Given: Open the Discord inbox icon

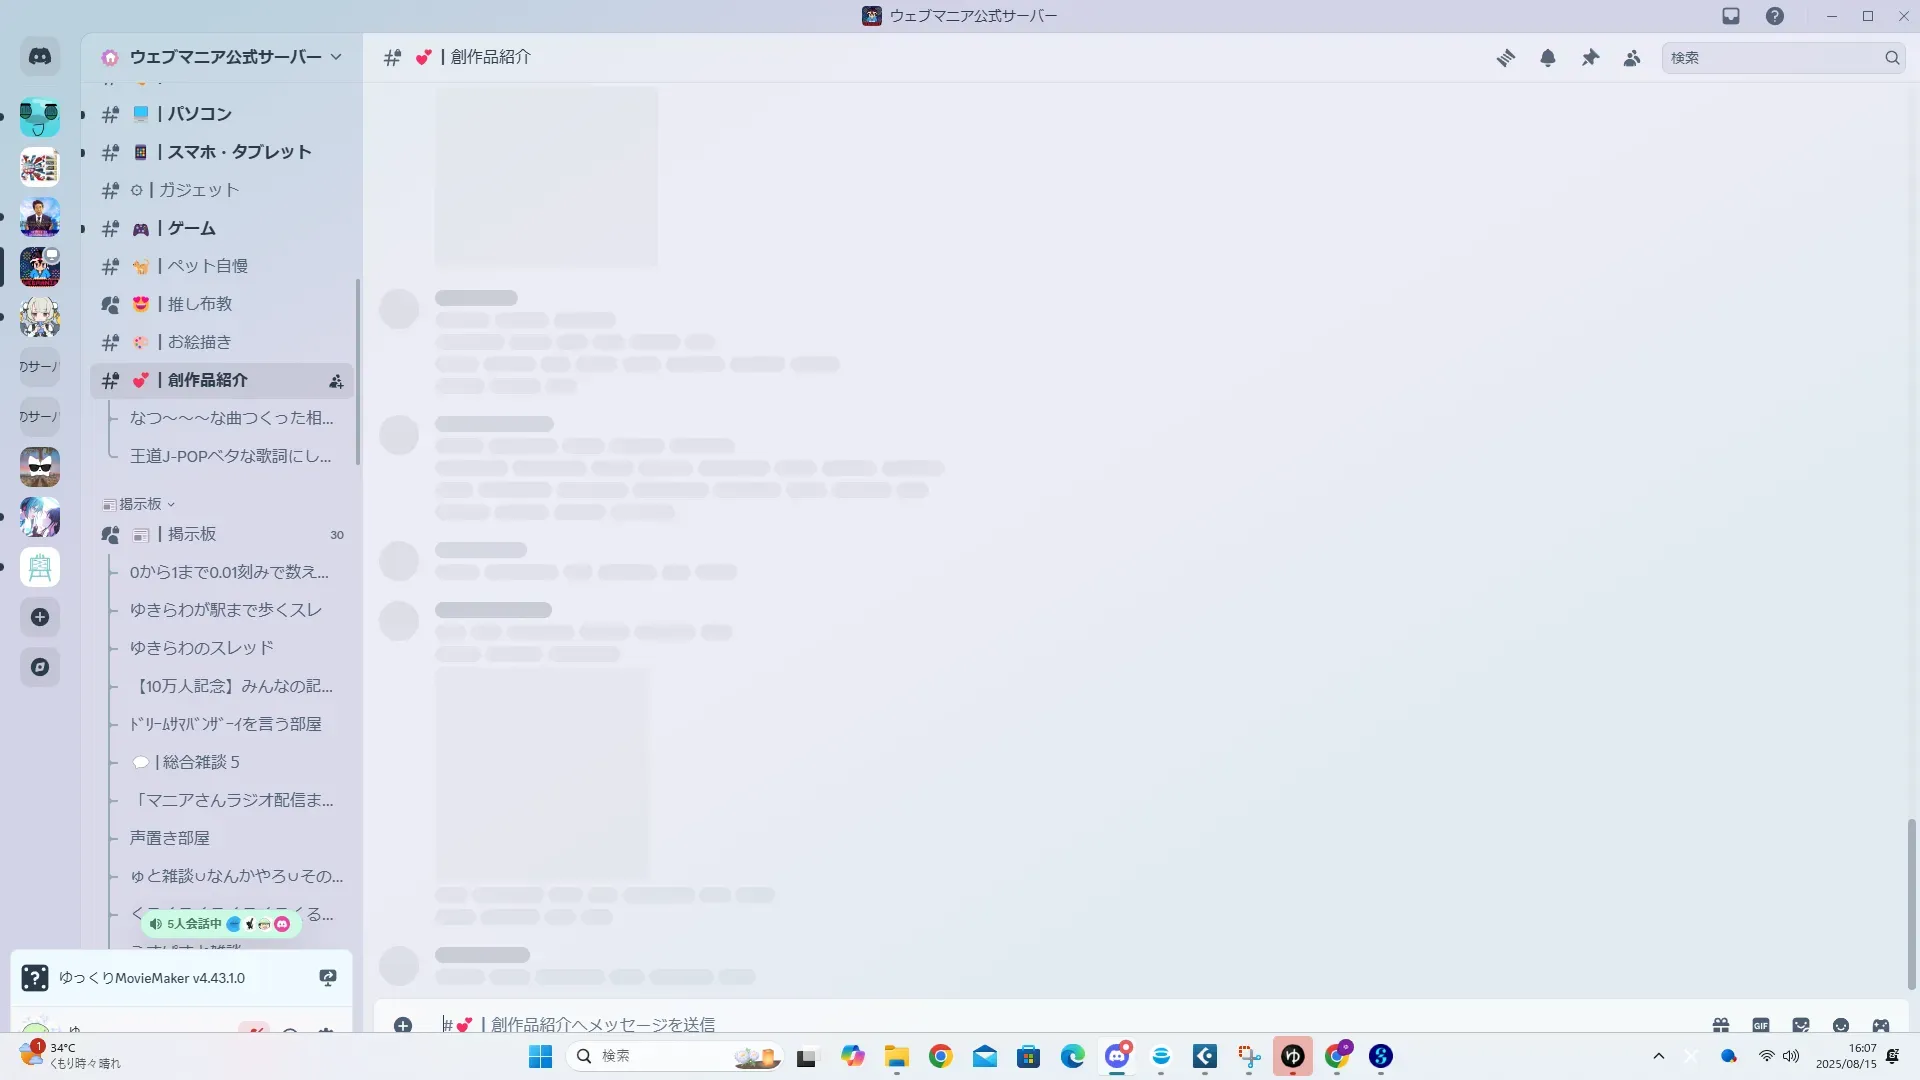Looking at the screenshot, I should tap(1731, 16).
